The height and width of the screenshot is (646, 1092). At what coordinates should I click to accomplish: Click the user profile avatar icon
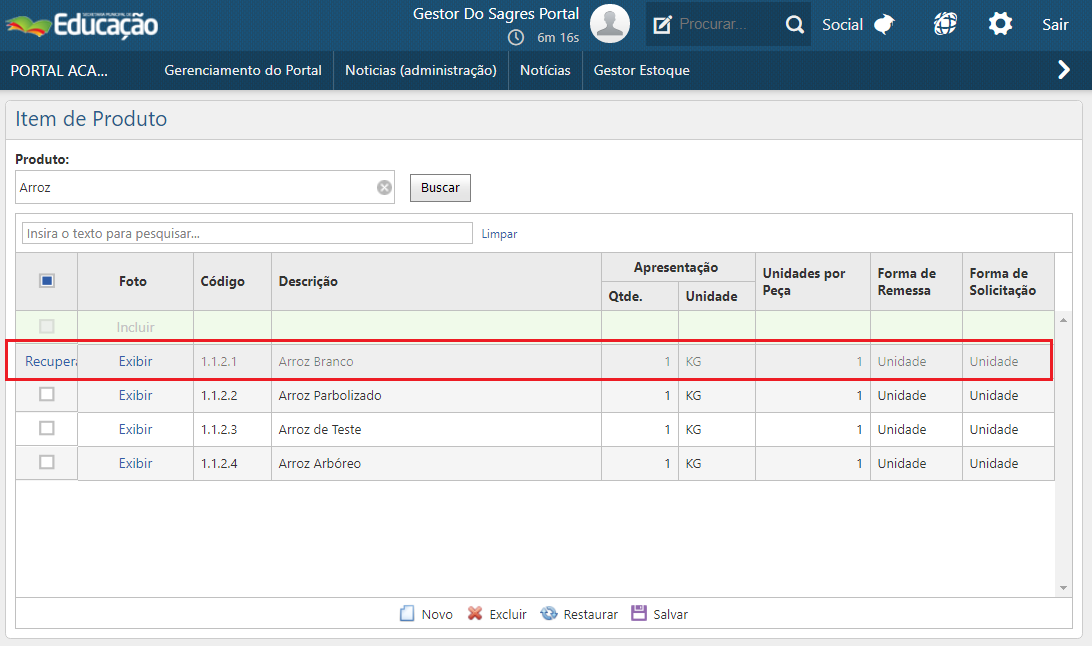pyautogui.click(x=610, y=24)
